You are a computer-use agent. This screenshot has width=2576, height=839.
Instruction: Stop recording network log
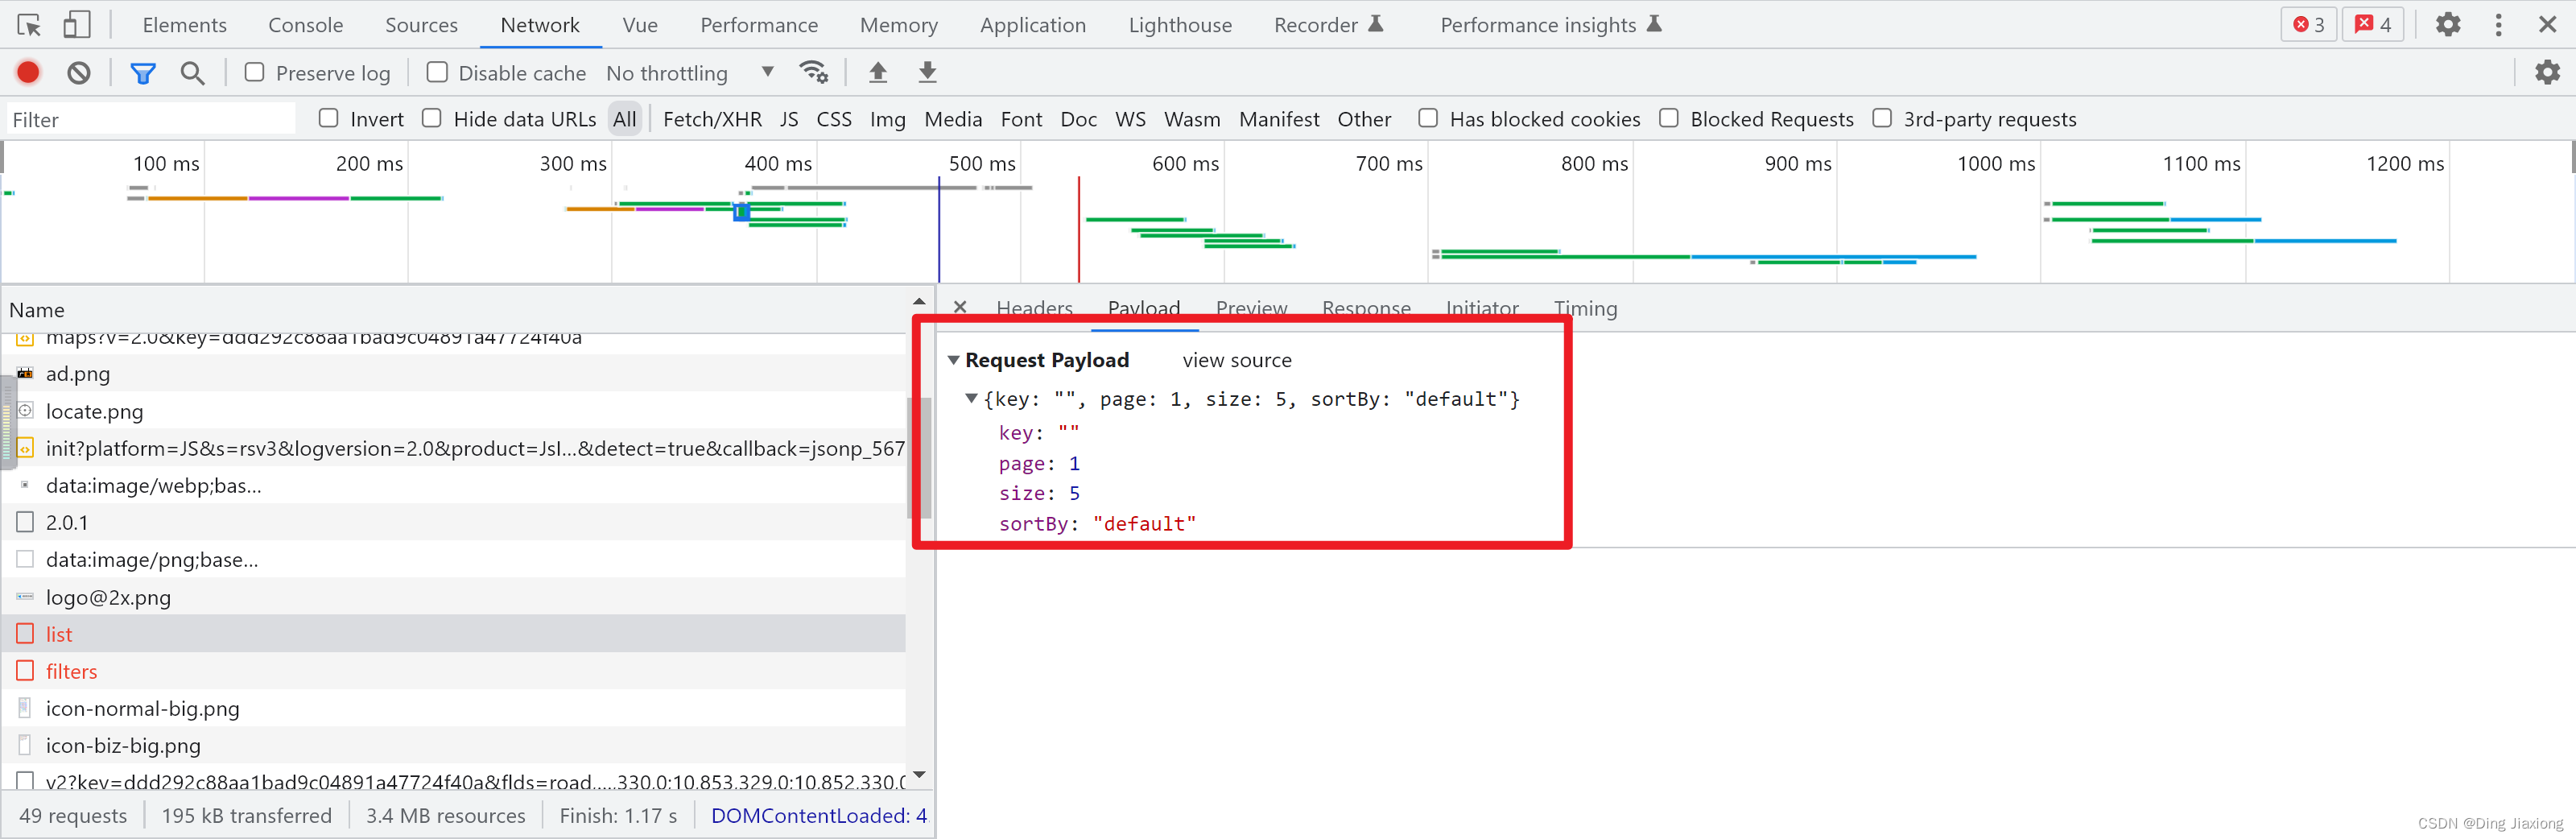[28, 72]
